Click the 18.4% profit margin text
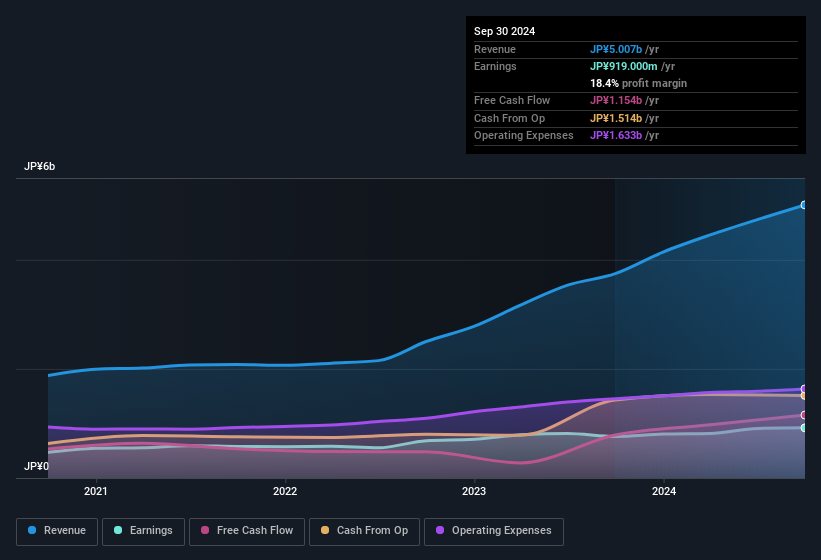The width and height of the screenshot is (821, 560). pos(638,83)
